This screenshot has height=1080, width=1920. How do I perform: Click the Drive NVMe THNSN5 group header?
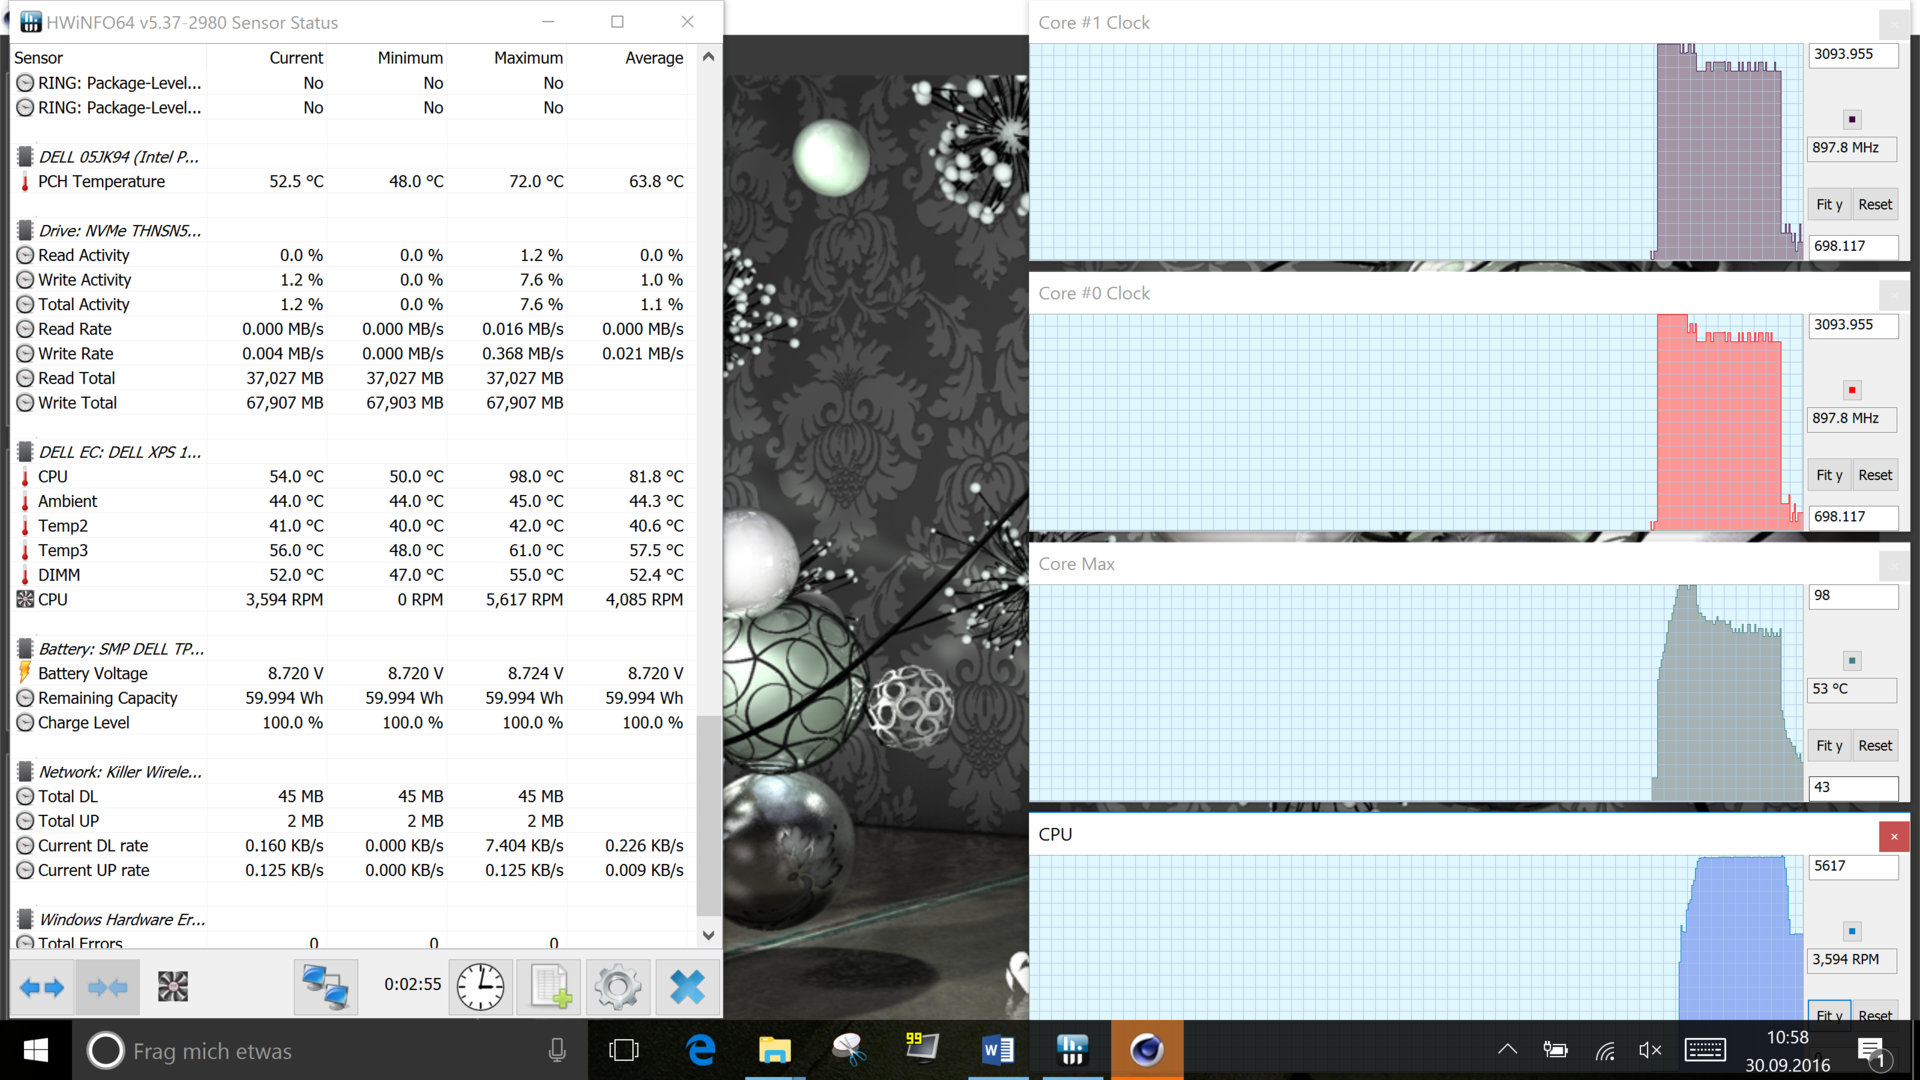point(110,231)
